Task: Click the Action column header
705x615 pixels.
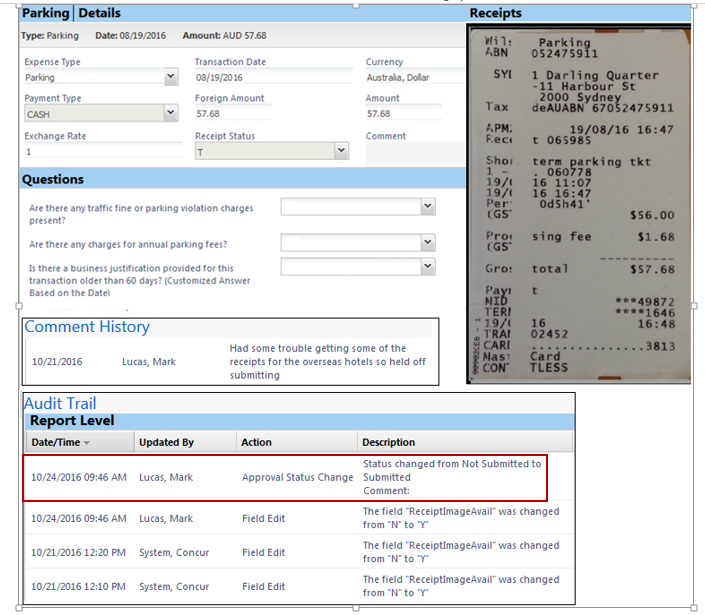Action: [x=256, y=442]
